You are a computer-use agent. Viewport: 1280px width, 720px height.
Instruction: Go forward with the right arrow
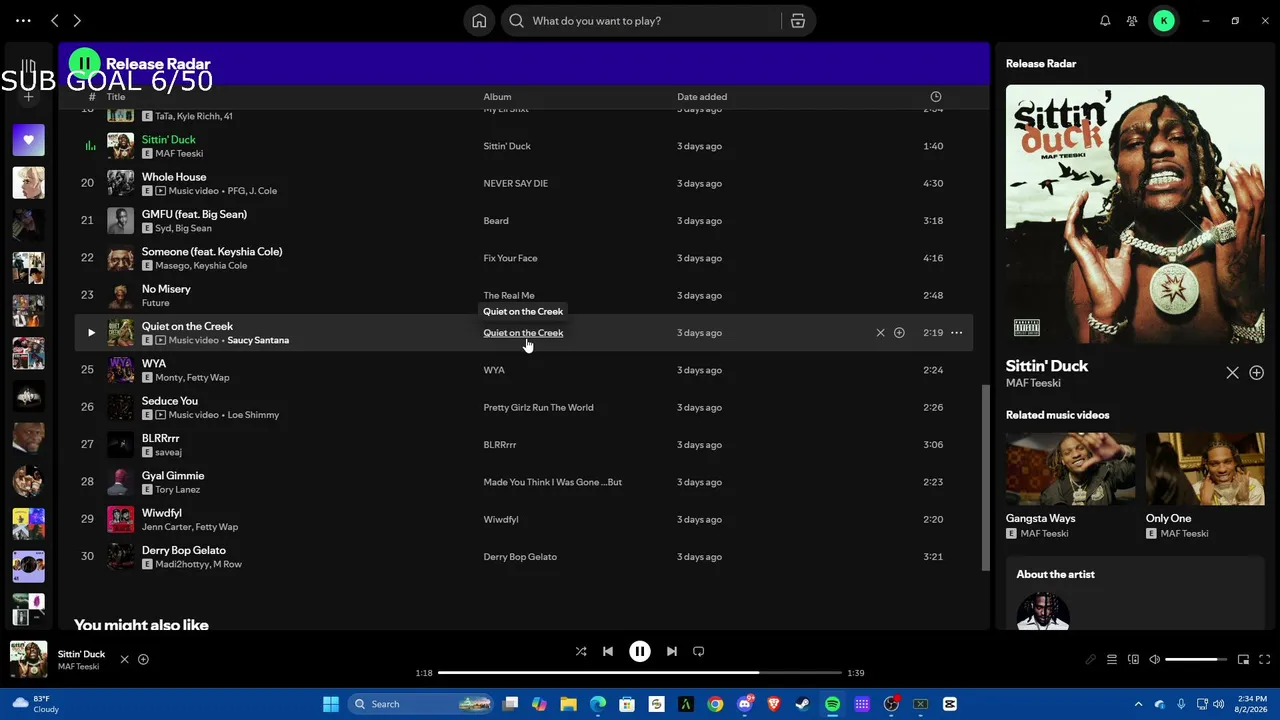pyautogui.click(x=77, y=21)
